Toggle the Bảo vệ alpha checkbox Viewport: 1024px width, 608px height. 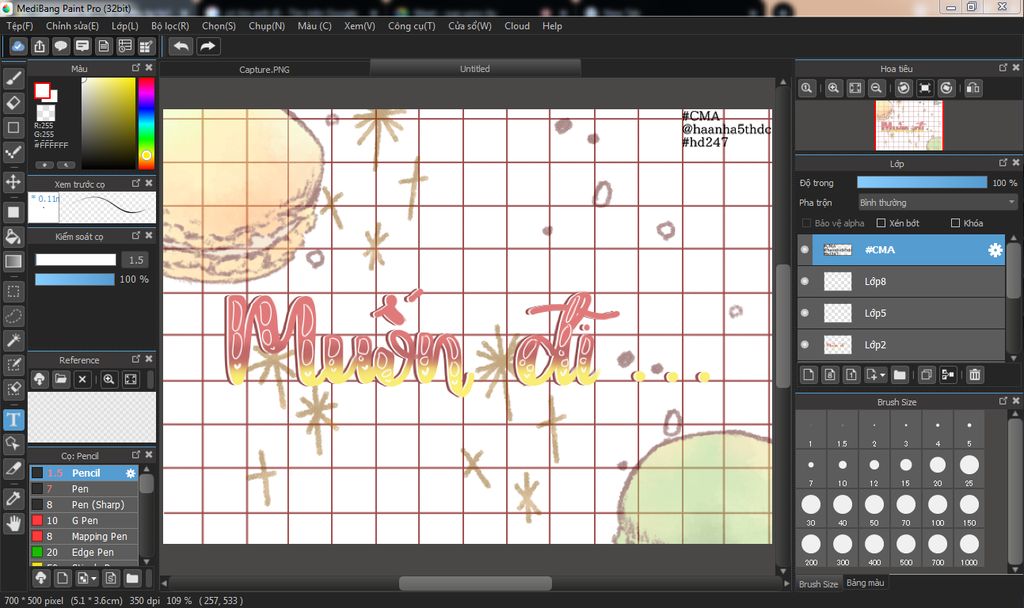click(807, 223)
